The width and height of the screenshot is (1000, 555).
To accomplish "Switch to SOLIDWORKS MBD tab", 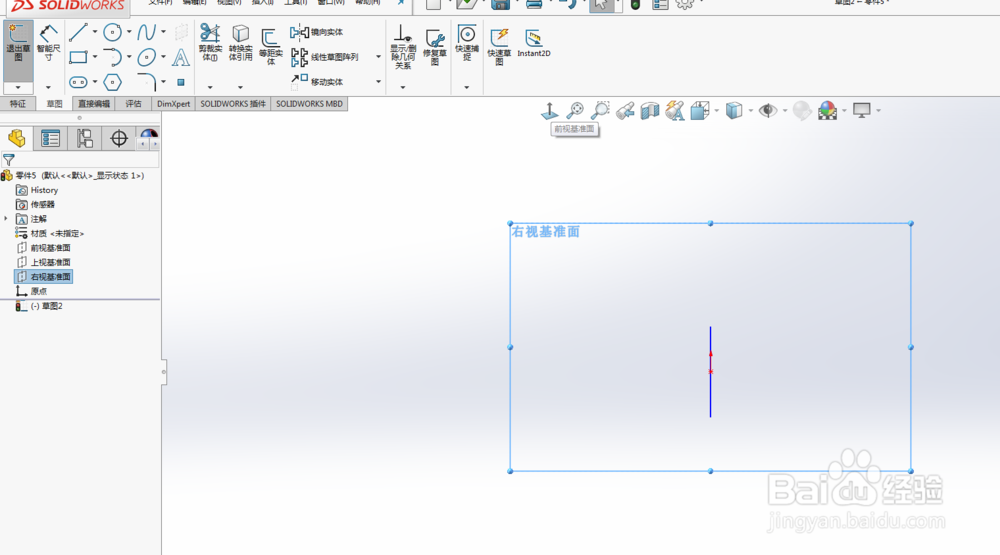I will pyautogui.click(x=309, y=104).
